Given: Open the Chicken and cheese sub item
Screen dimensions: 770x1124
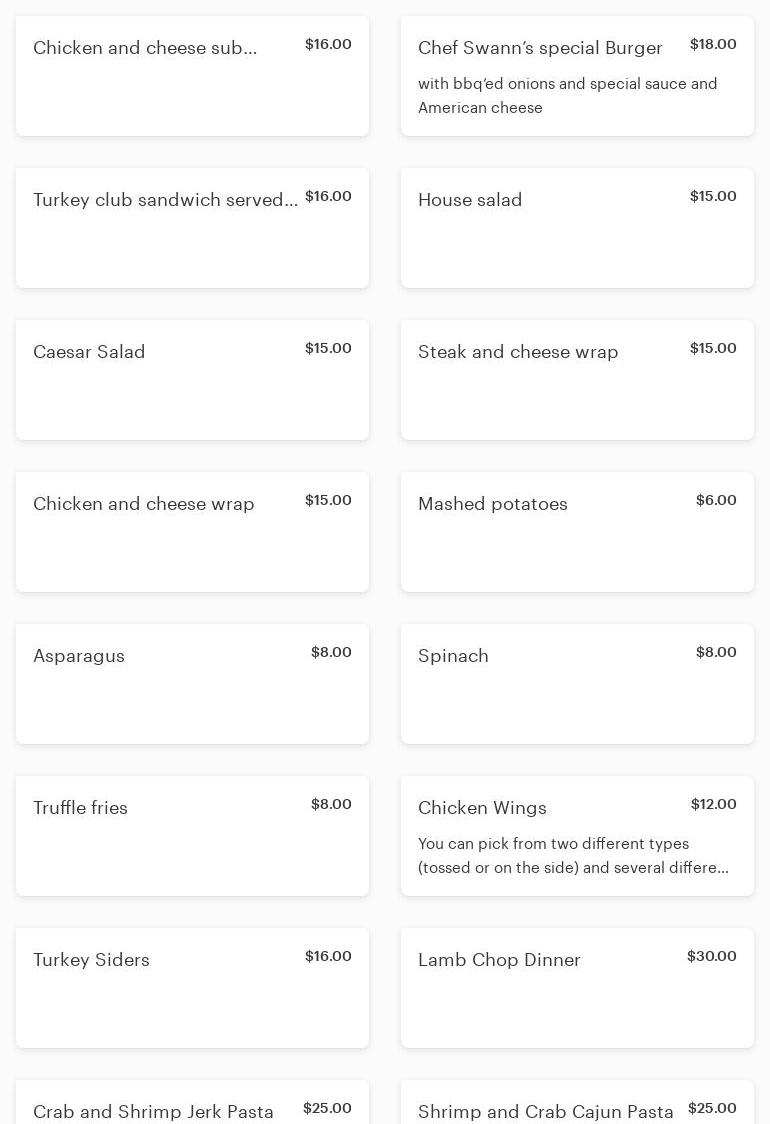Looking at the screenshot, I should click(x=192, y=76).
